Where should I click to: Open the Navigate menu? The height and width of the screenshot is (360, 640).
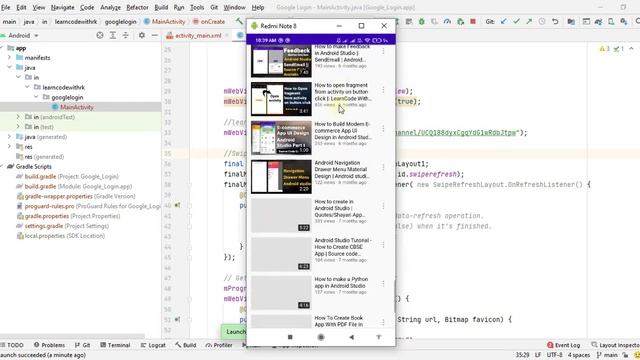[x=62, y=7]
